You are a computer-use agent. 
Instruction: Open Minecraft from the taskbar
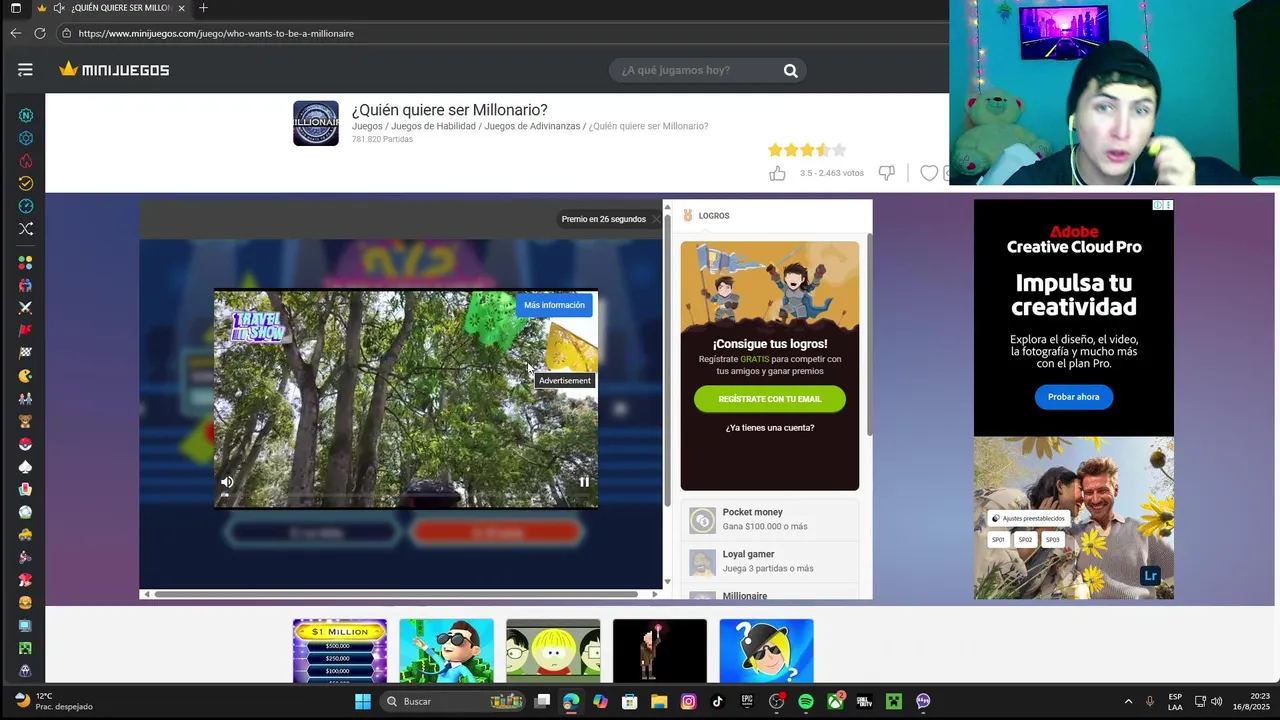(x=894, y=701)
